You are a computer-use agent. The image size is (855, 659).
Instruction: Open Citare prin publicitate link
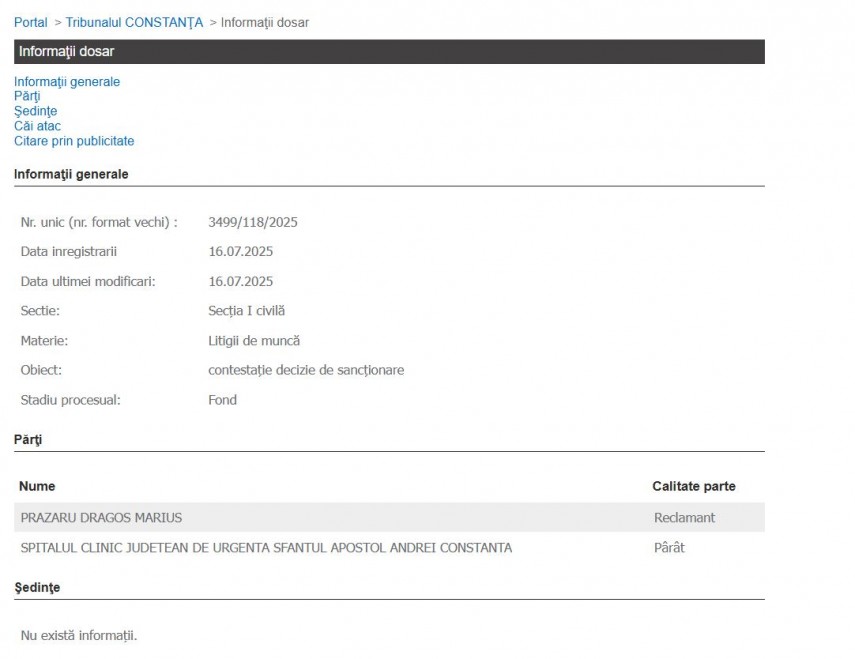74,141
